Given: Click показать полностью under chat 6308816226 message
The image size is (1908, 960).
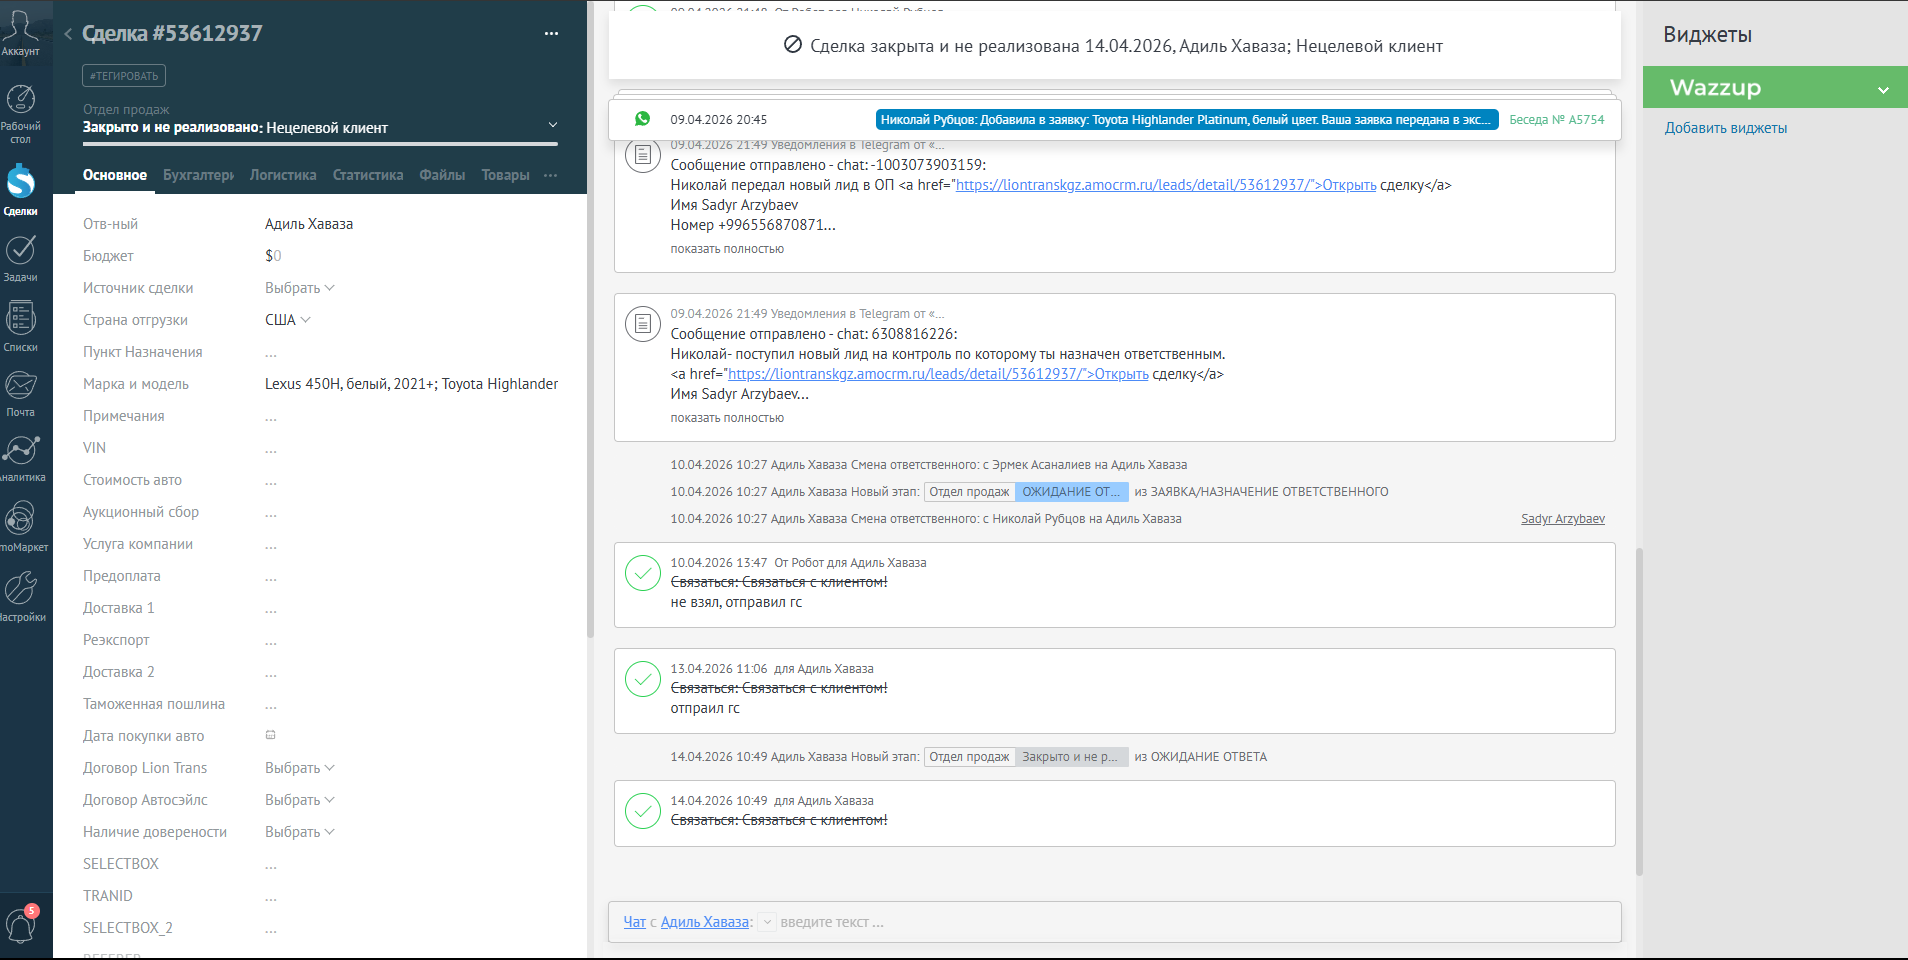Looking at the screenshot, I should point(727,418).
